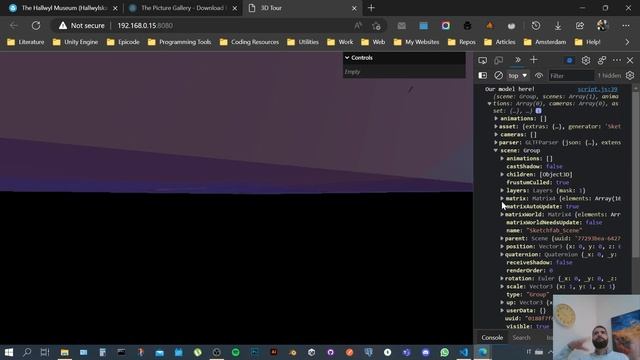640x360 pixels.
Task: Open browser history clock icon
Action: [x=536, y=25]
